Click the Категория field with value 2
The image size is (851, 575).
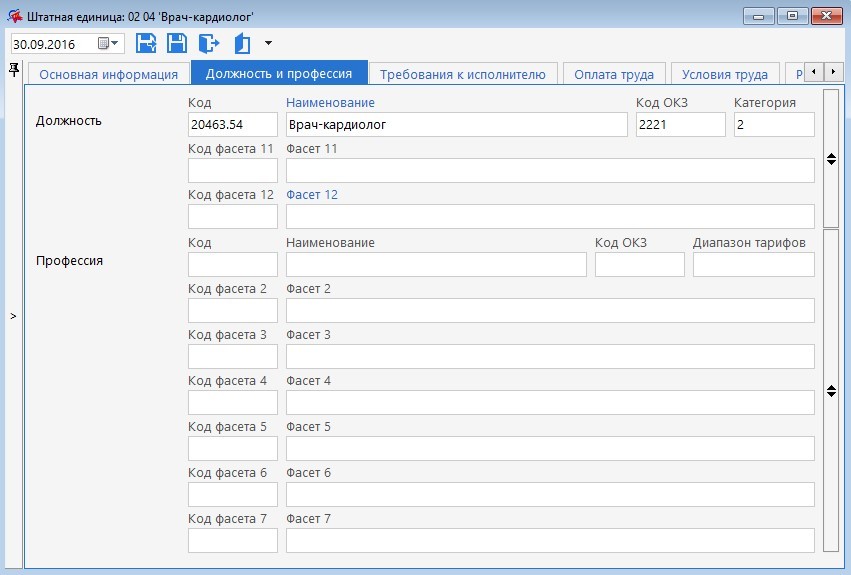pos(774,124)
